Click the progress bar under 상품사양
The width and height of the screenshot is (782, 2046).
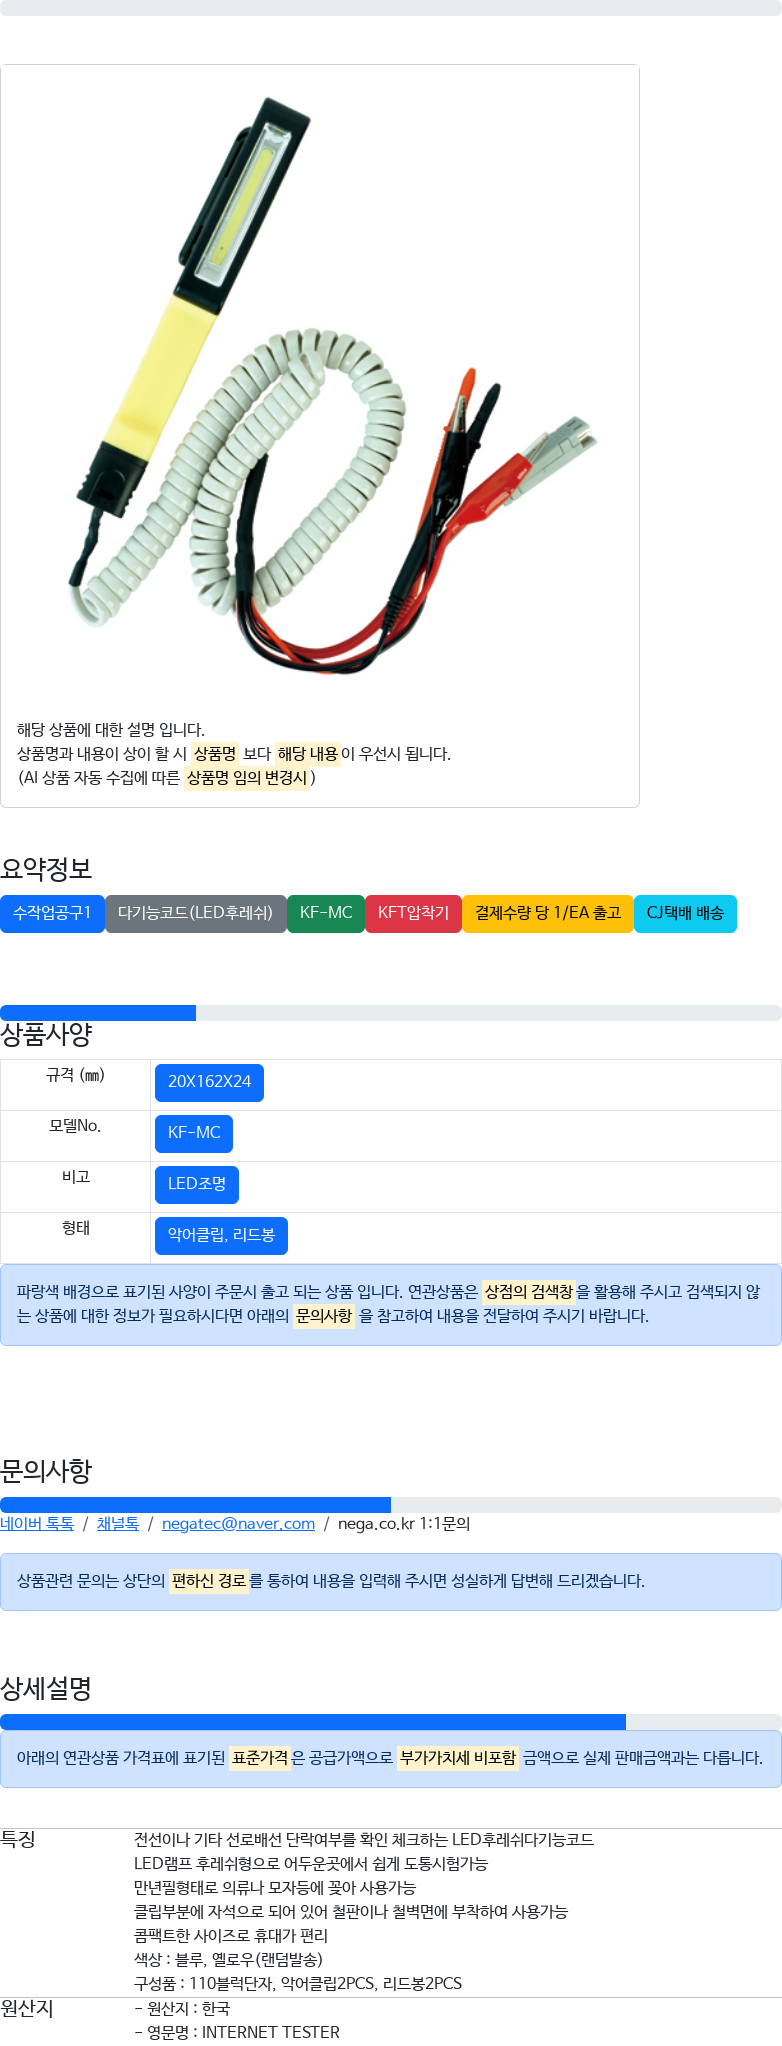(391, 1013)
